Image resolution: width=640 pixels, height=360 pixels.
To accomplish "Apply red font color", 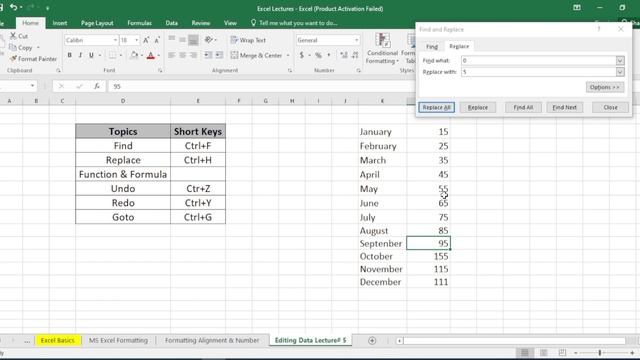I will click(x=151, y=55).
